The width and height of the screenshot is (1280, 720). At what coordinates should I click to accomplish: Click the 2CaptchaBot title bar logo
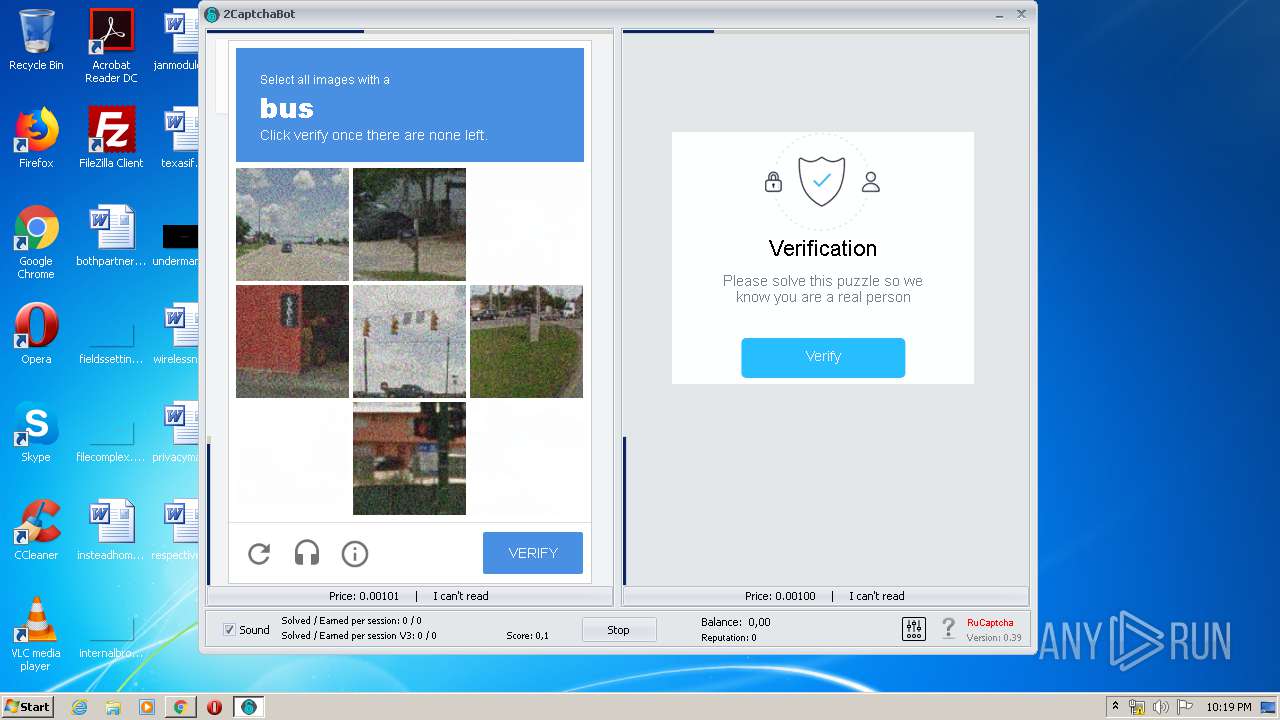pos(212,14)
